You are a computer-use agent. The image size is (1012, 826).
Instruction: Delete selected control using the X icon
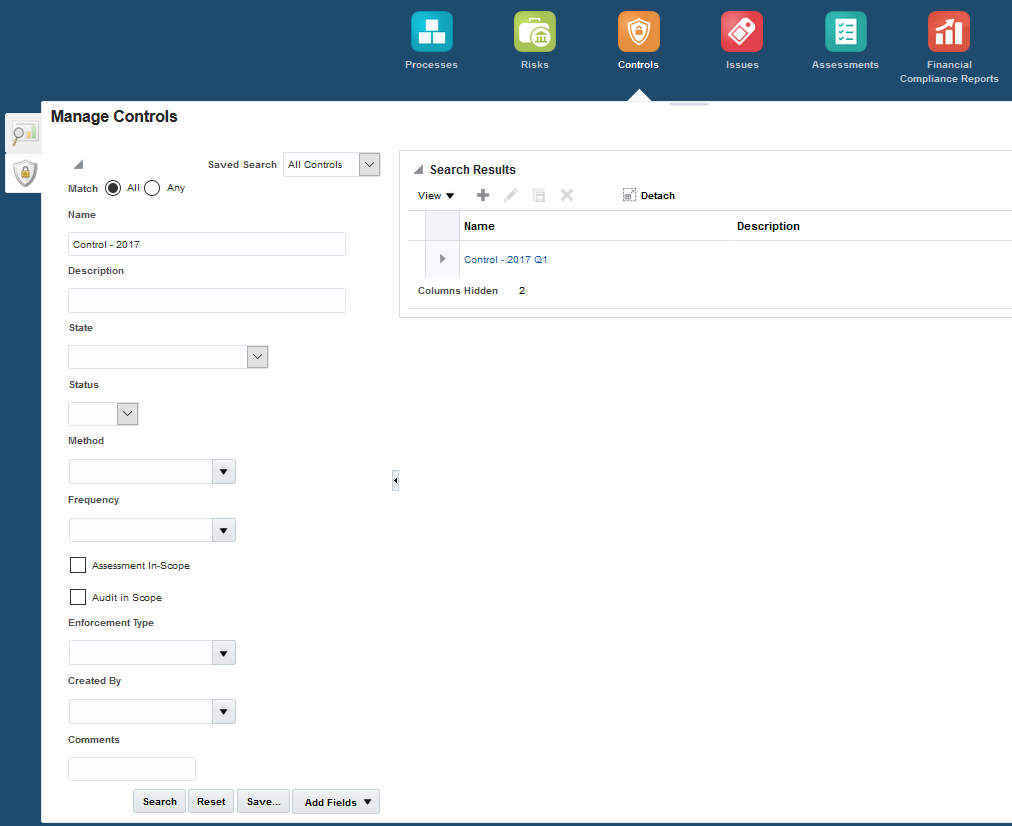[x=566, y=195]
